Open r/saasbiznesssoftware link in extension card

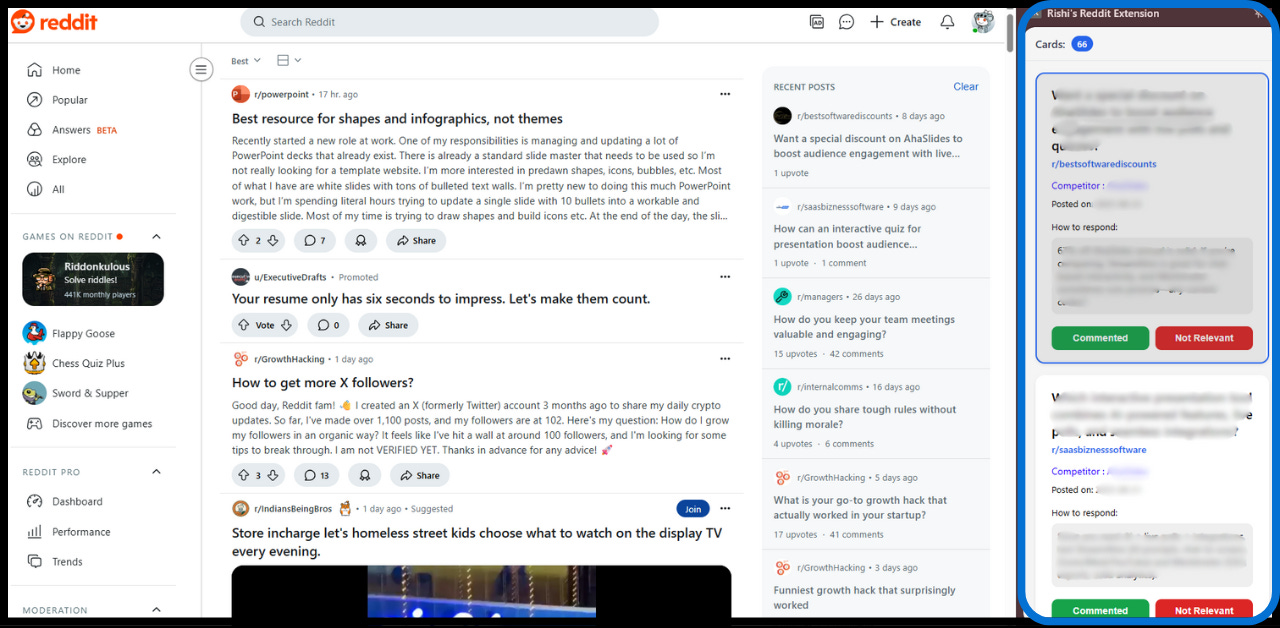click(1099, 450)
